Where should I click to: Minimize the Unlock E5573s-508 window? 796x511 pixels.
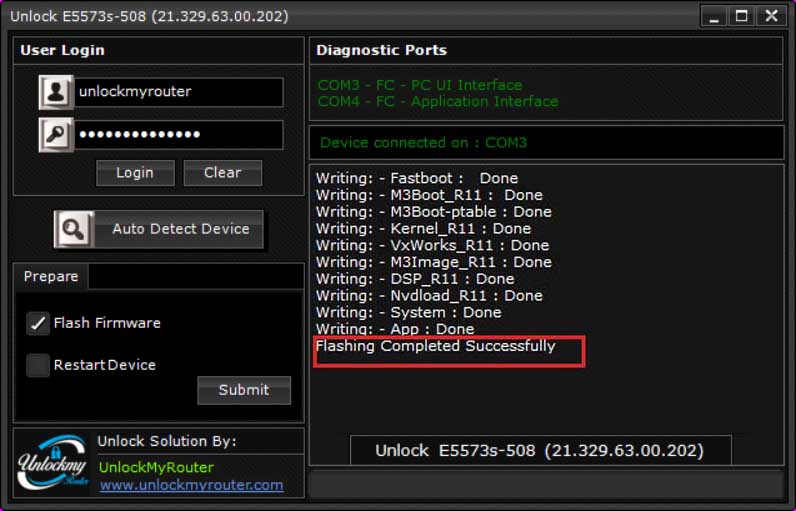tap(714, 16)
